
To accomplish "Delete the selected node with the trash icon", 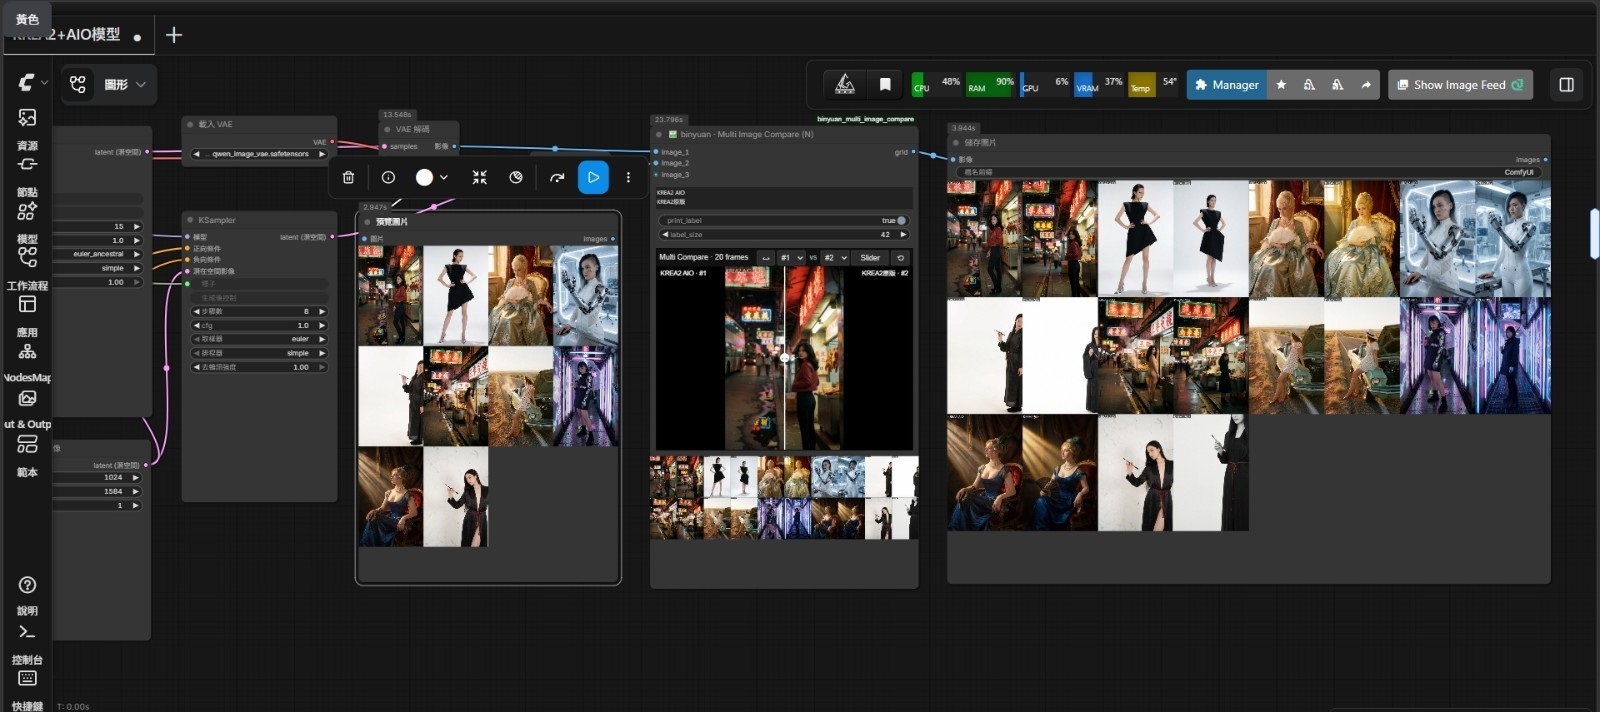I will point(348,177).
